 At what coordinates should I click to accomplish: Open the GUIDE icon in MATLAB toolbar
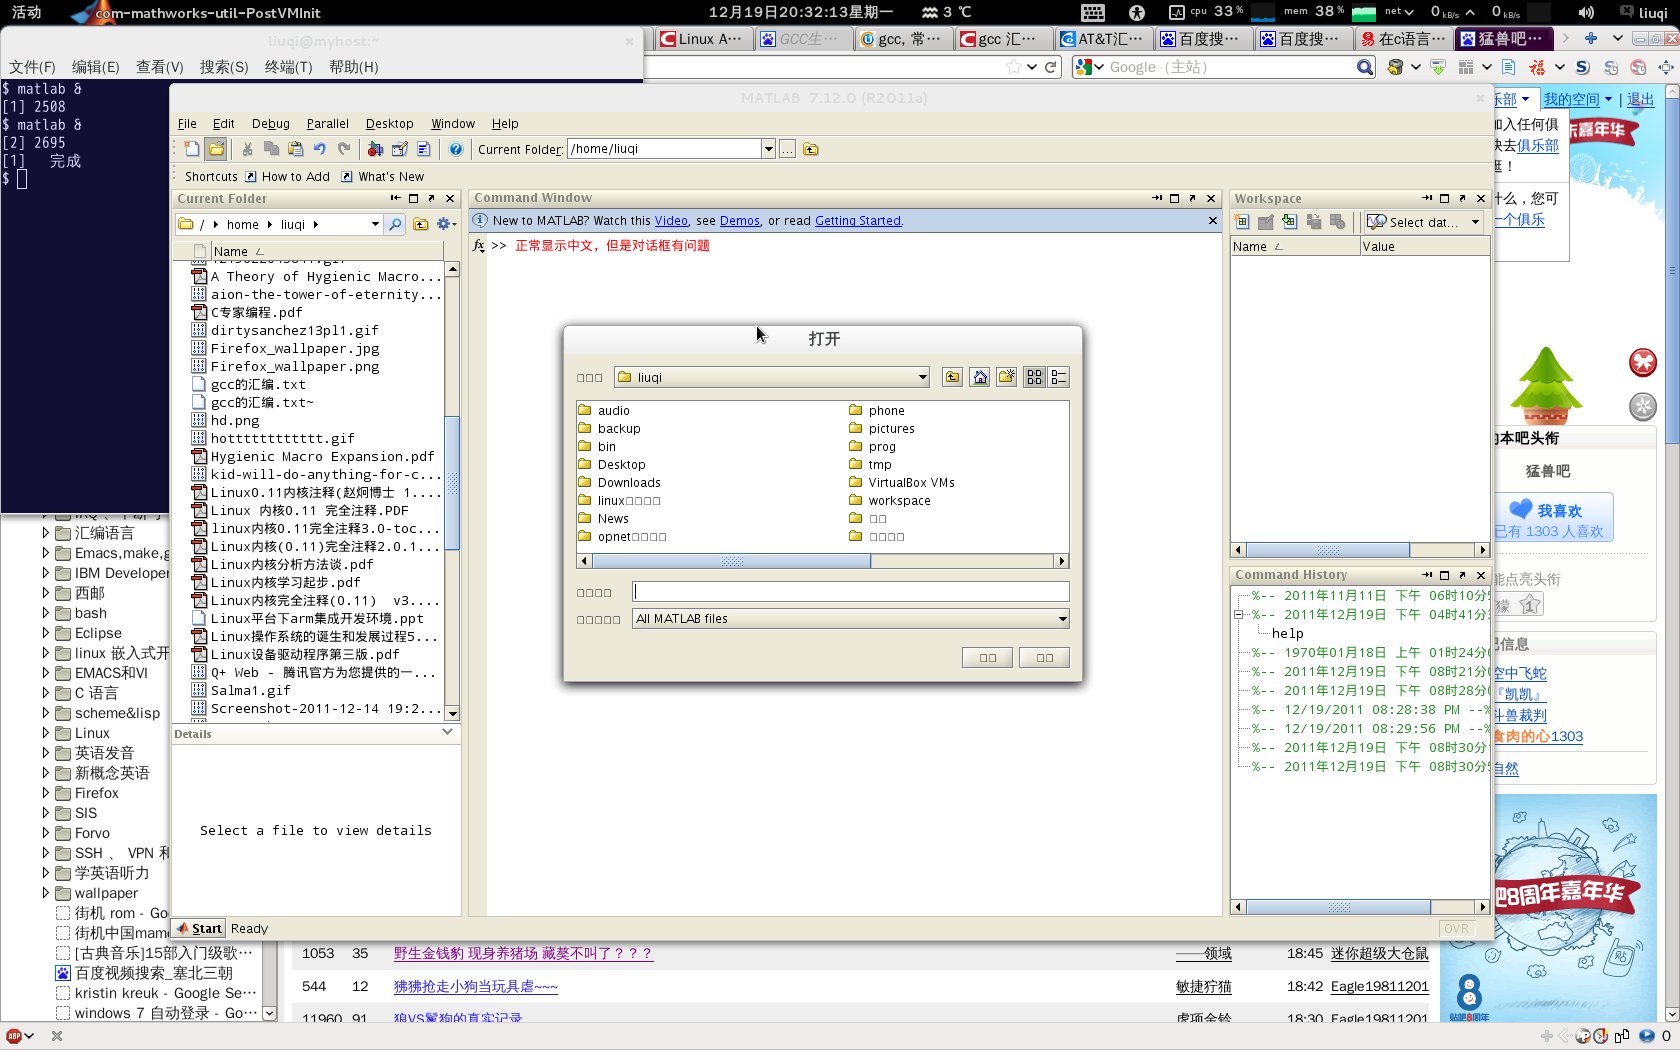tap(399, 149)
